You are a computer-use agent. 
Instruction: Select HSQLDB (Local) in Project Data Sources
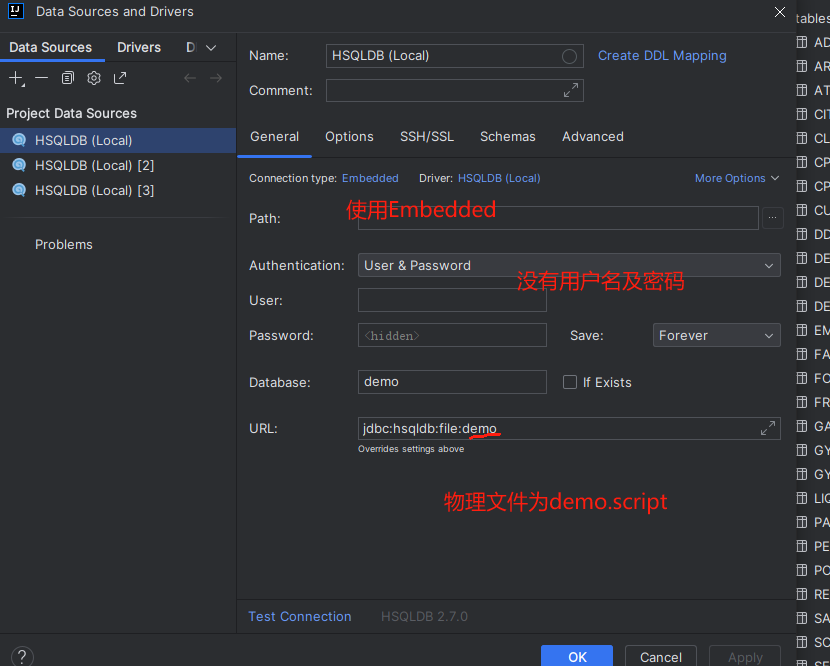click(118, 140)
